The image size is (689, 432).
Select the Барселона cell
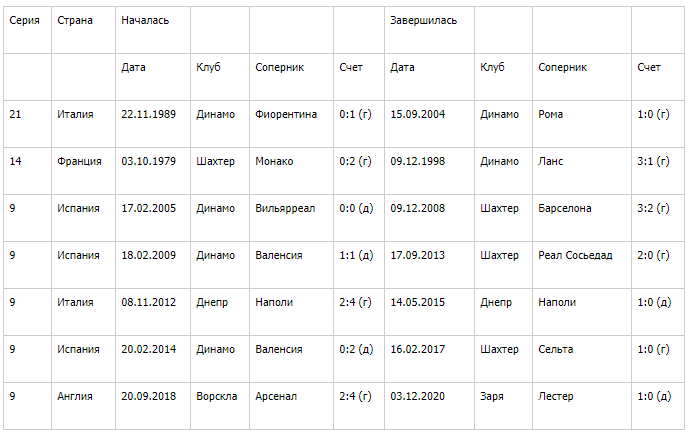point(565,208)
